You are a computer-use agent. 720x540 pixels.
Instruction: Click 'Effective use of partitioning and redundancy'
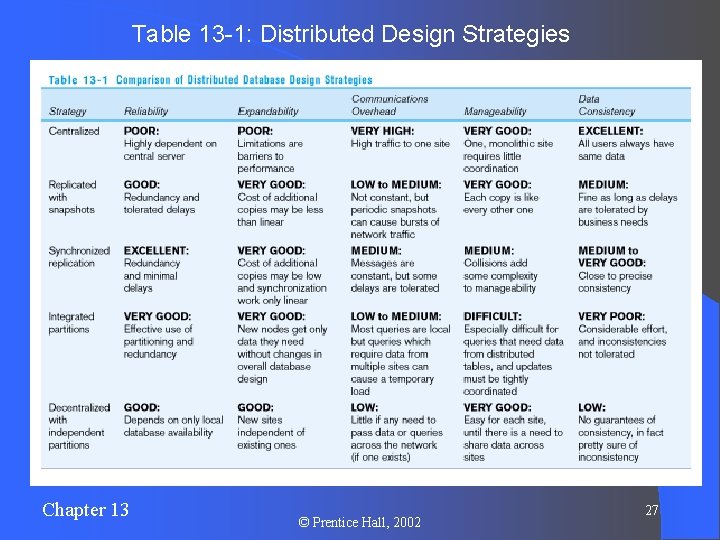click(158, 342)
